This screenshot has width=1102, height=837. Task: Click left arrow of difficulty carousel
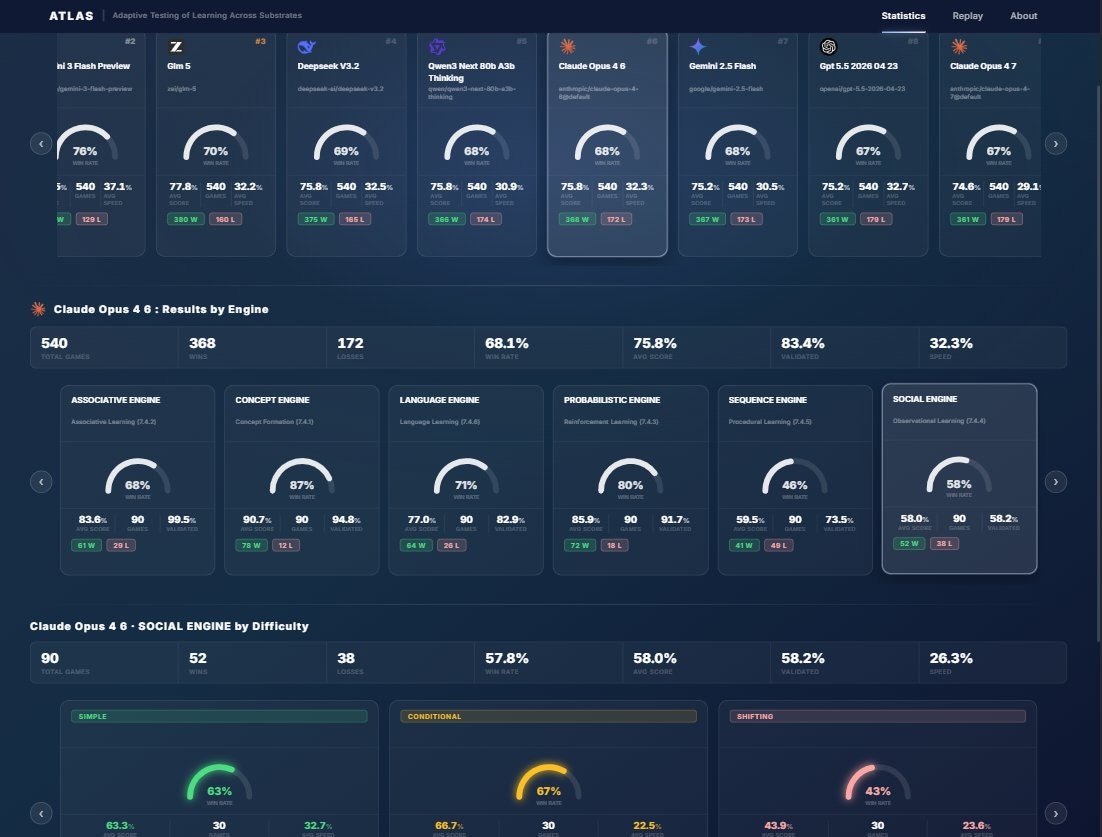tap(41, 813)
